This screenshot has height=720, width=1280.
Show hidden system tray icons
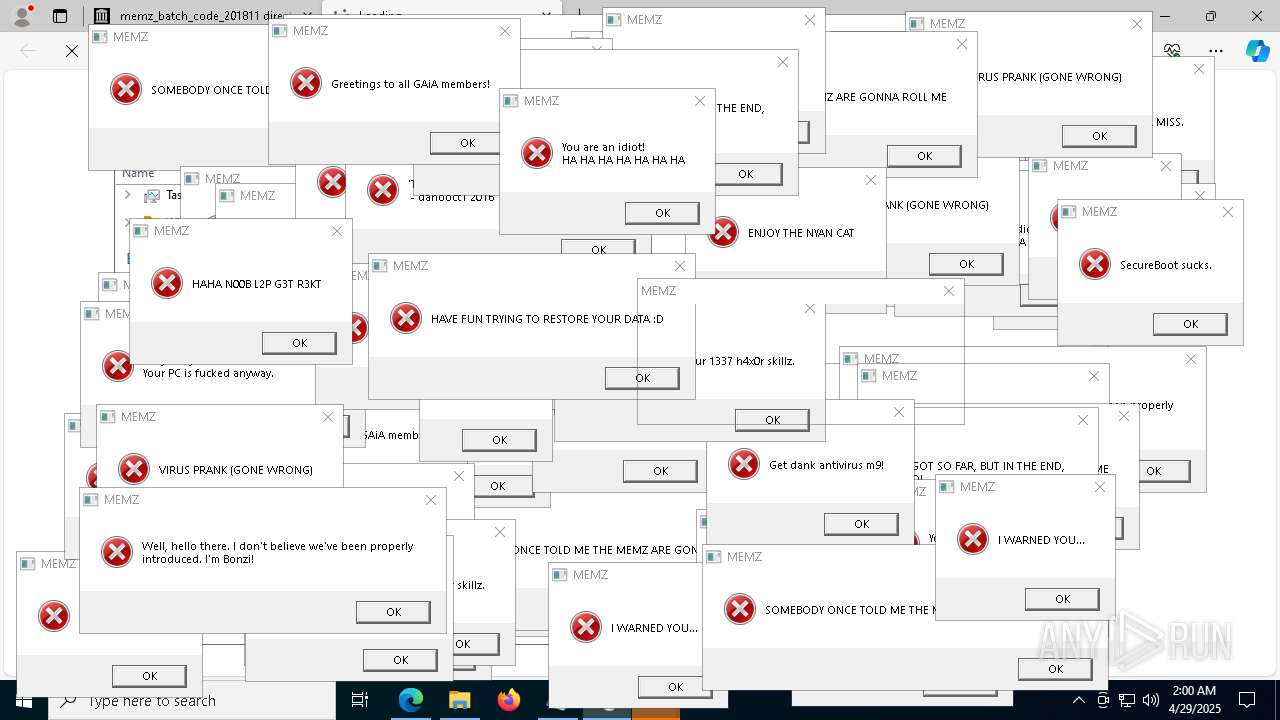click(1079, 700)
